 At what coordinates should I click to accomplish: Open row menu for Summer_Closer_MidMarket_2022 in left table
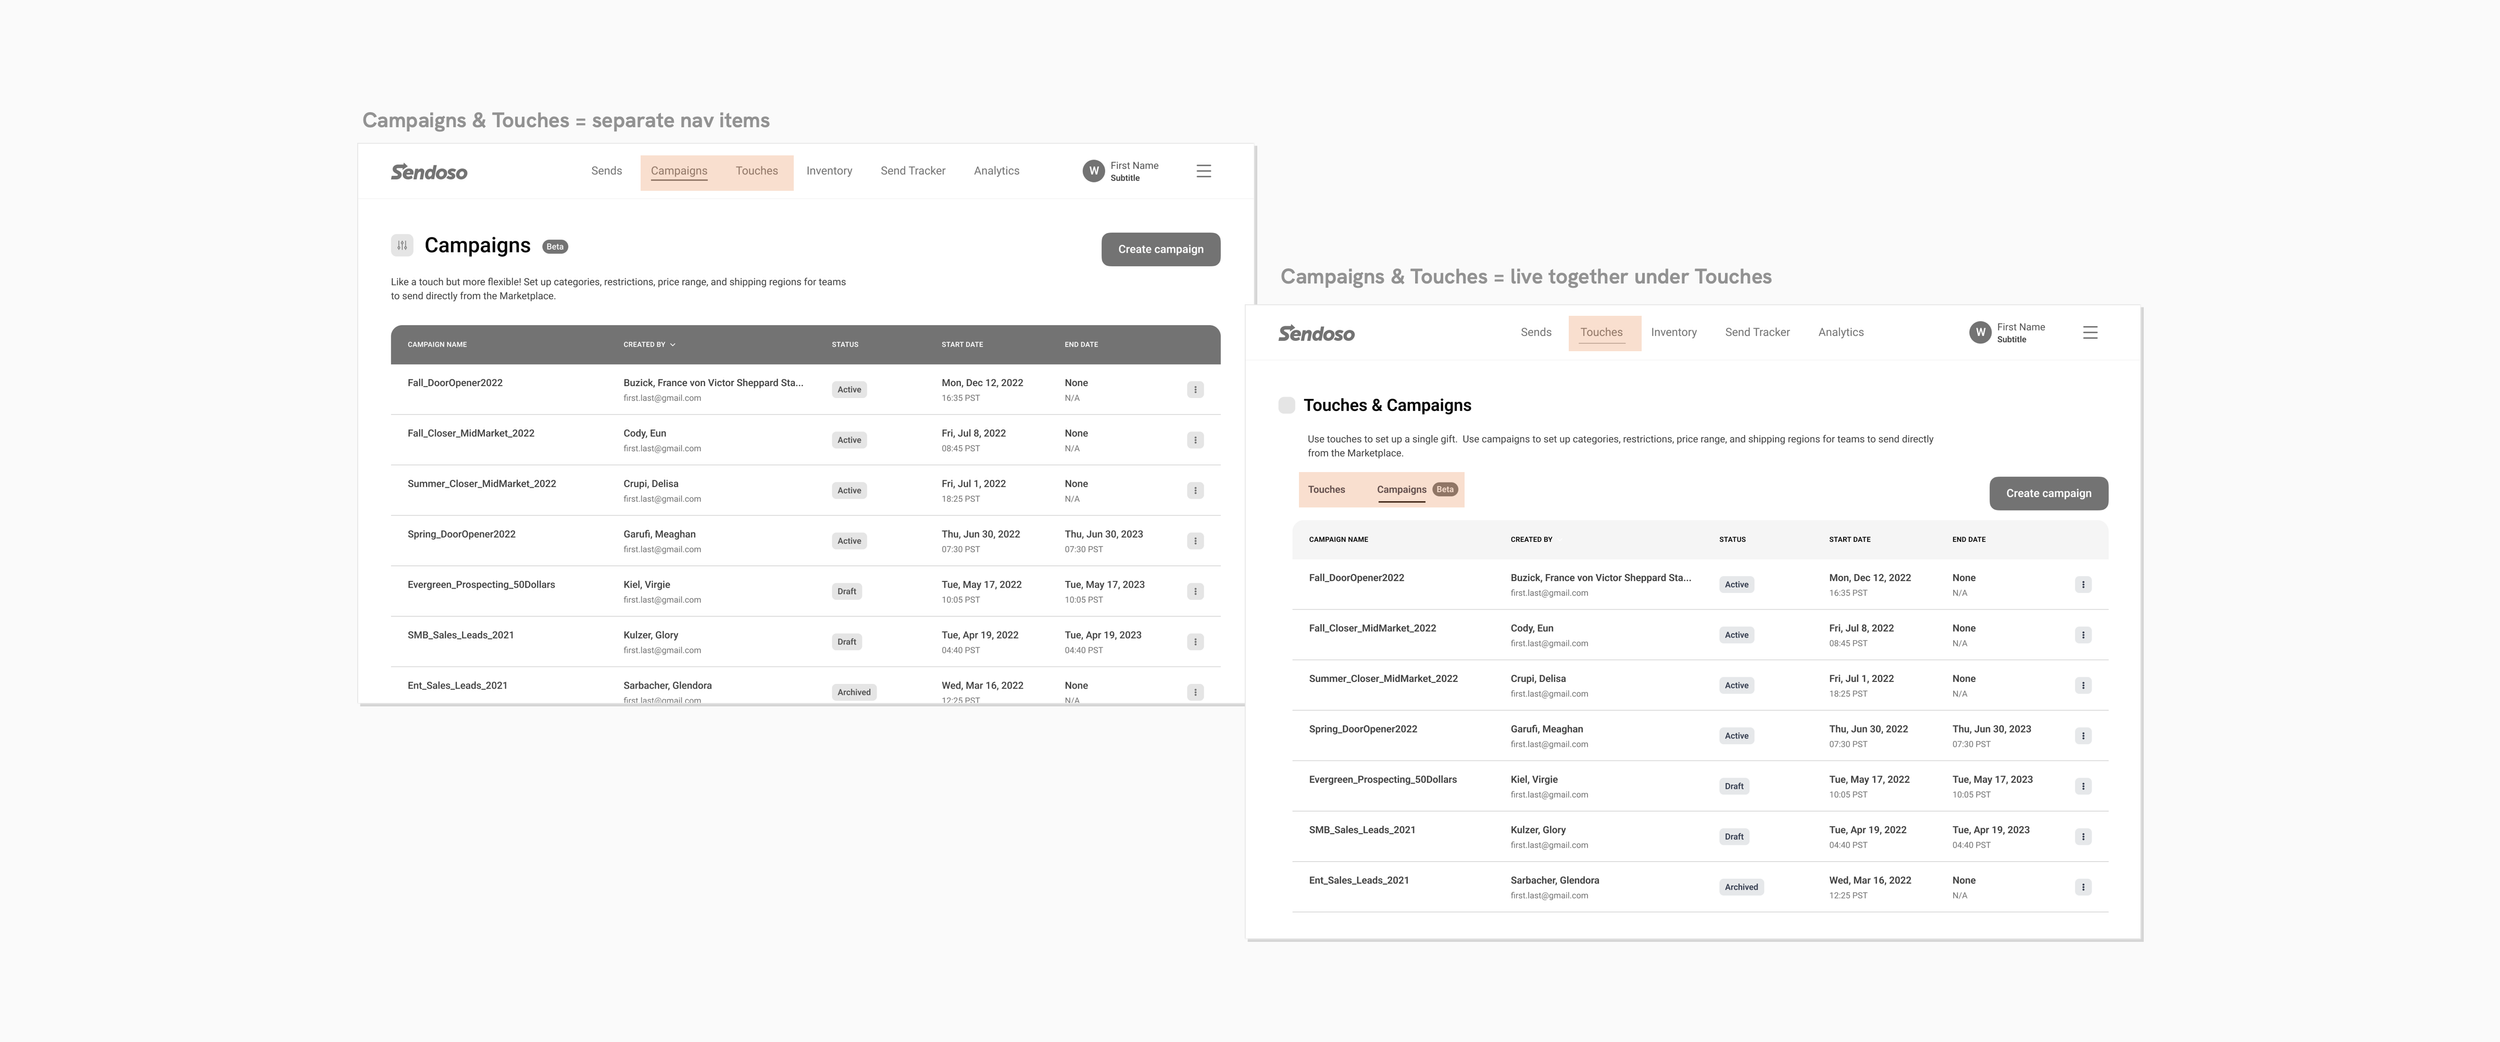pyautogui.click(x=1195, y=491)
